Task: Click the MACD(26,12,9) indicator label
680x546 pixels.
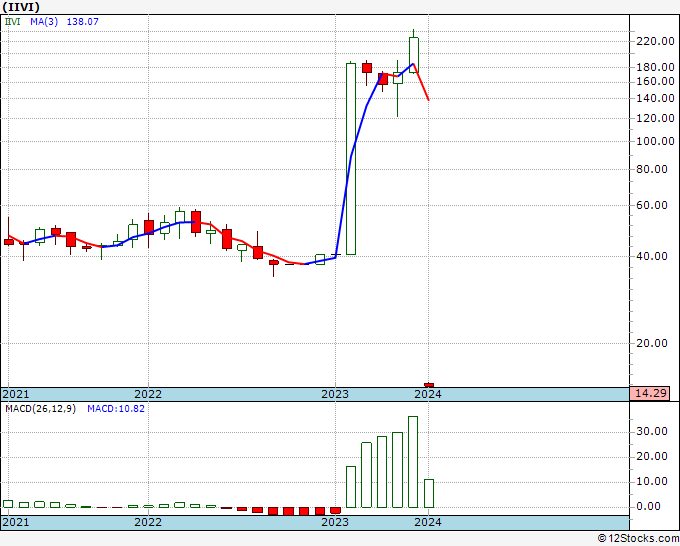Action: point(40,409)
